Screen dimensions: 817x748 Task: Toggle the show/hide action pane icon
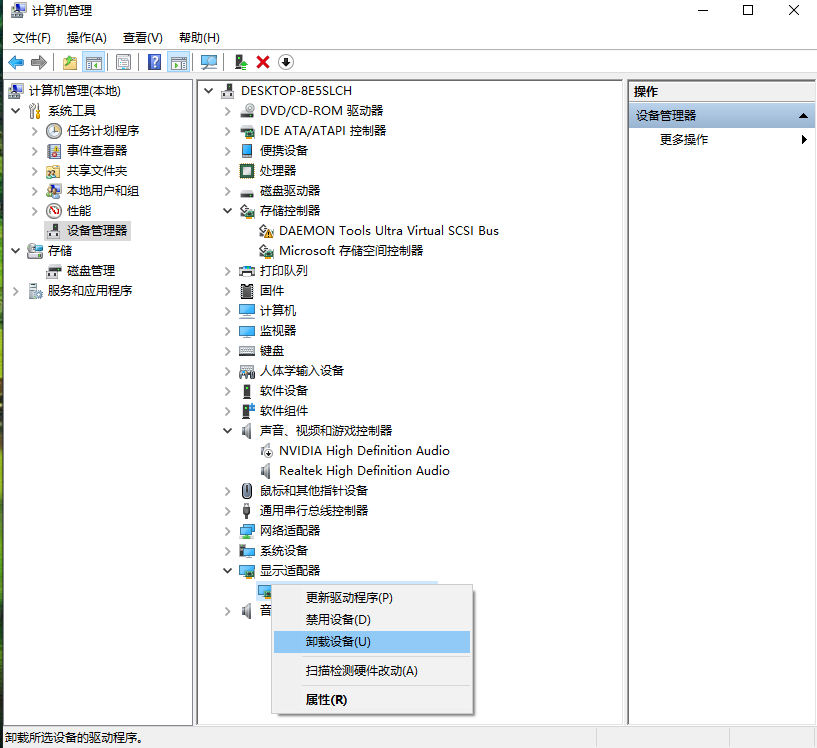179,63
